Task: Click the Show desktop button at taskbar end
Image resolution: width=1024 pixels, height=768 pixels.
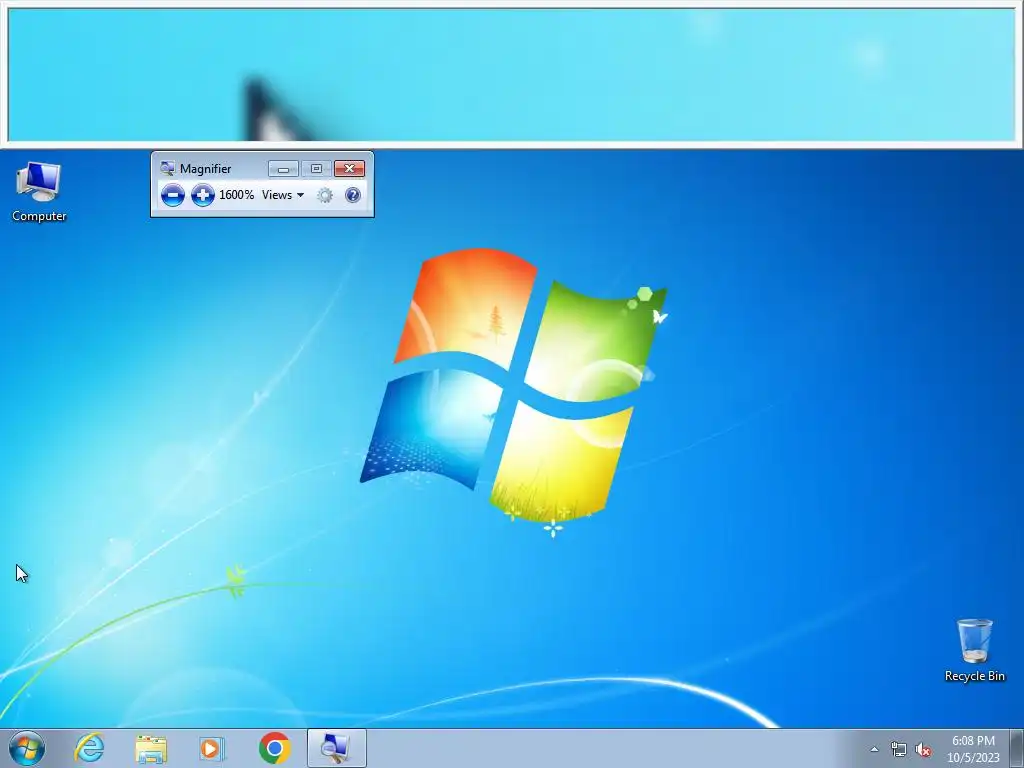Action: click(1017, 748)
